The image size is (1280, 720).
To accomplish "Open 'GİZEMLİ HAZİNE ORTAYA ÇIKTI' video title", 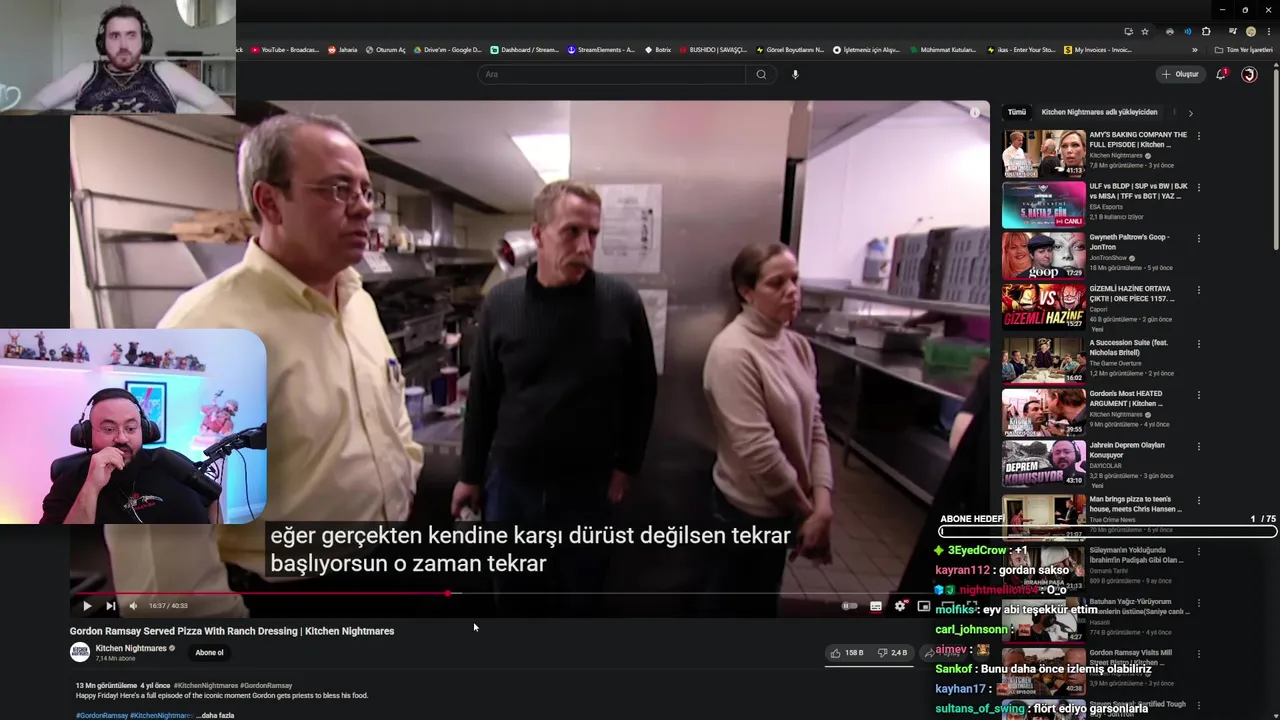I will (x=1132, y=293).
